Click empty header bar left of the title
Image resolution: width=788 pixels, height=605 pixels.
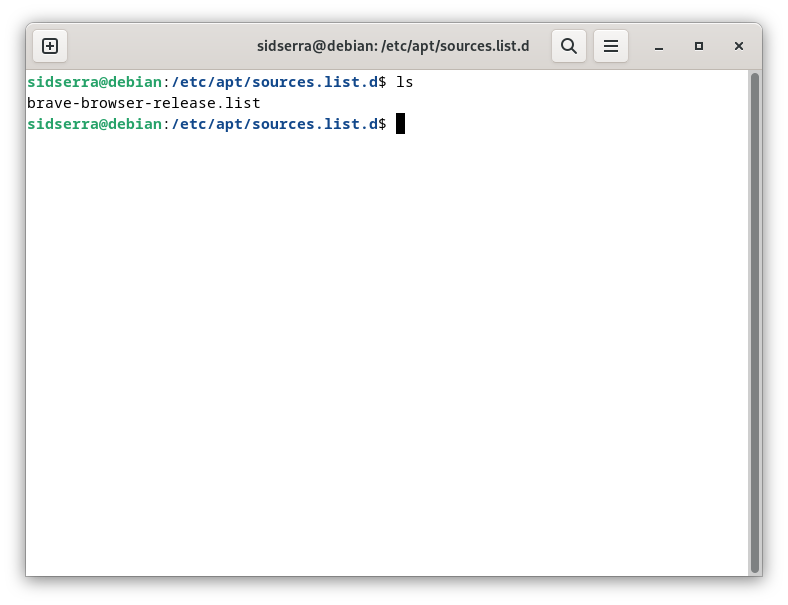pyautogui.click(x=161, y=46)
